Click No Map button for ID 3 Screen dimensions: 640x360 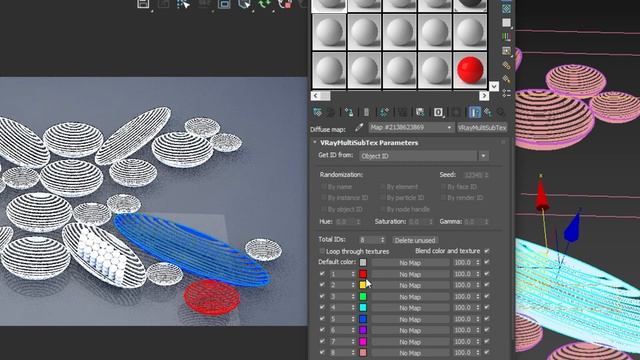click(410, 297)
